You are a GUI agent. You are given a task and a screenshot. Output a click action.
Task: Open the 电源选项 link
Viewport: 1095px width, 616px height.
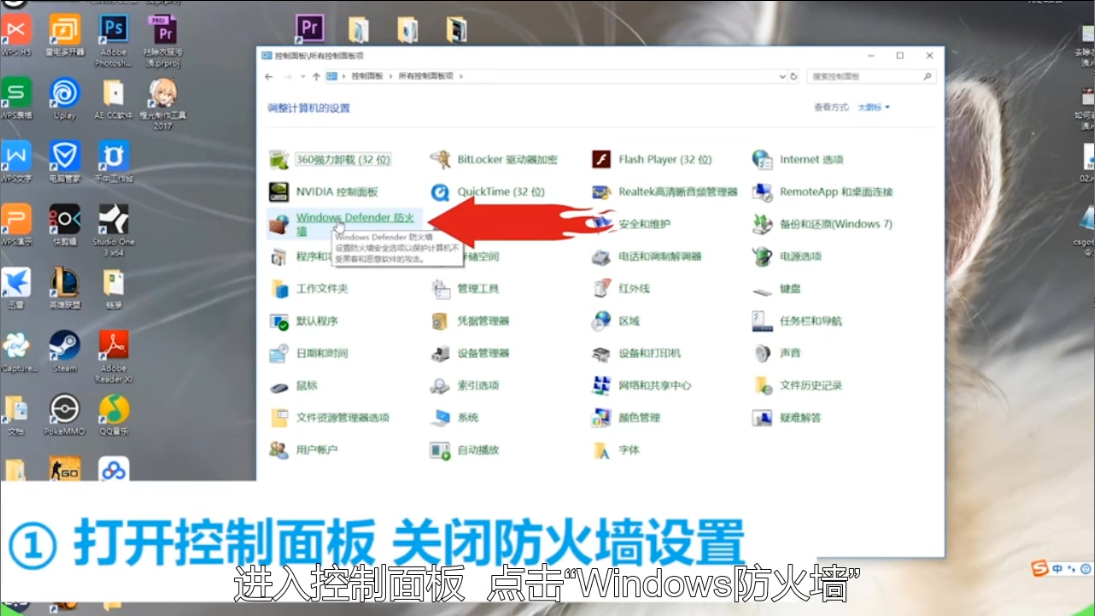click(x=800, y=257)
